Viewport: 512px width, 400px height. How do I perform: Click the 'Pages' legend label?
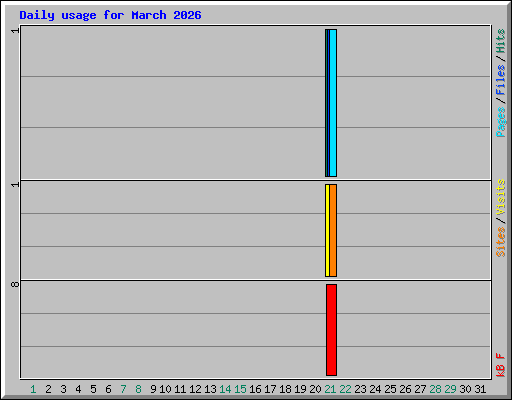coord(501,122)
